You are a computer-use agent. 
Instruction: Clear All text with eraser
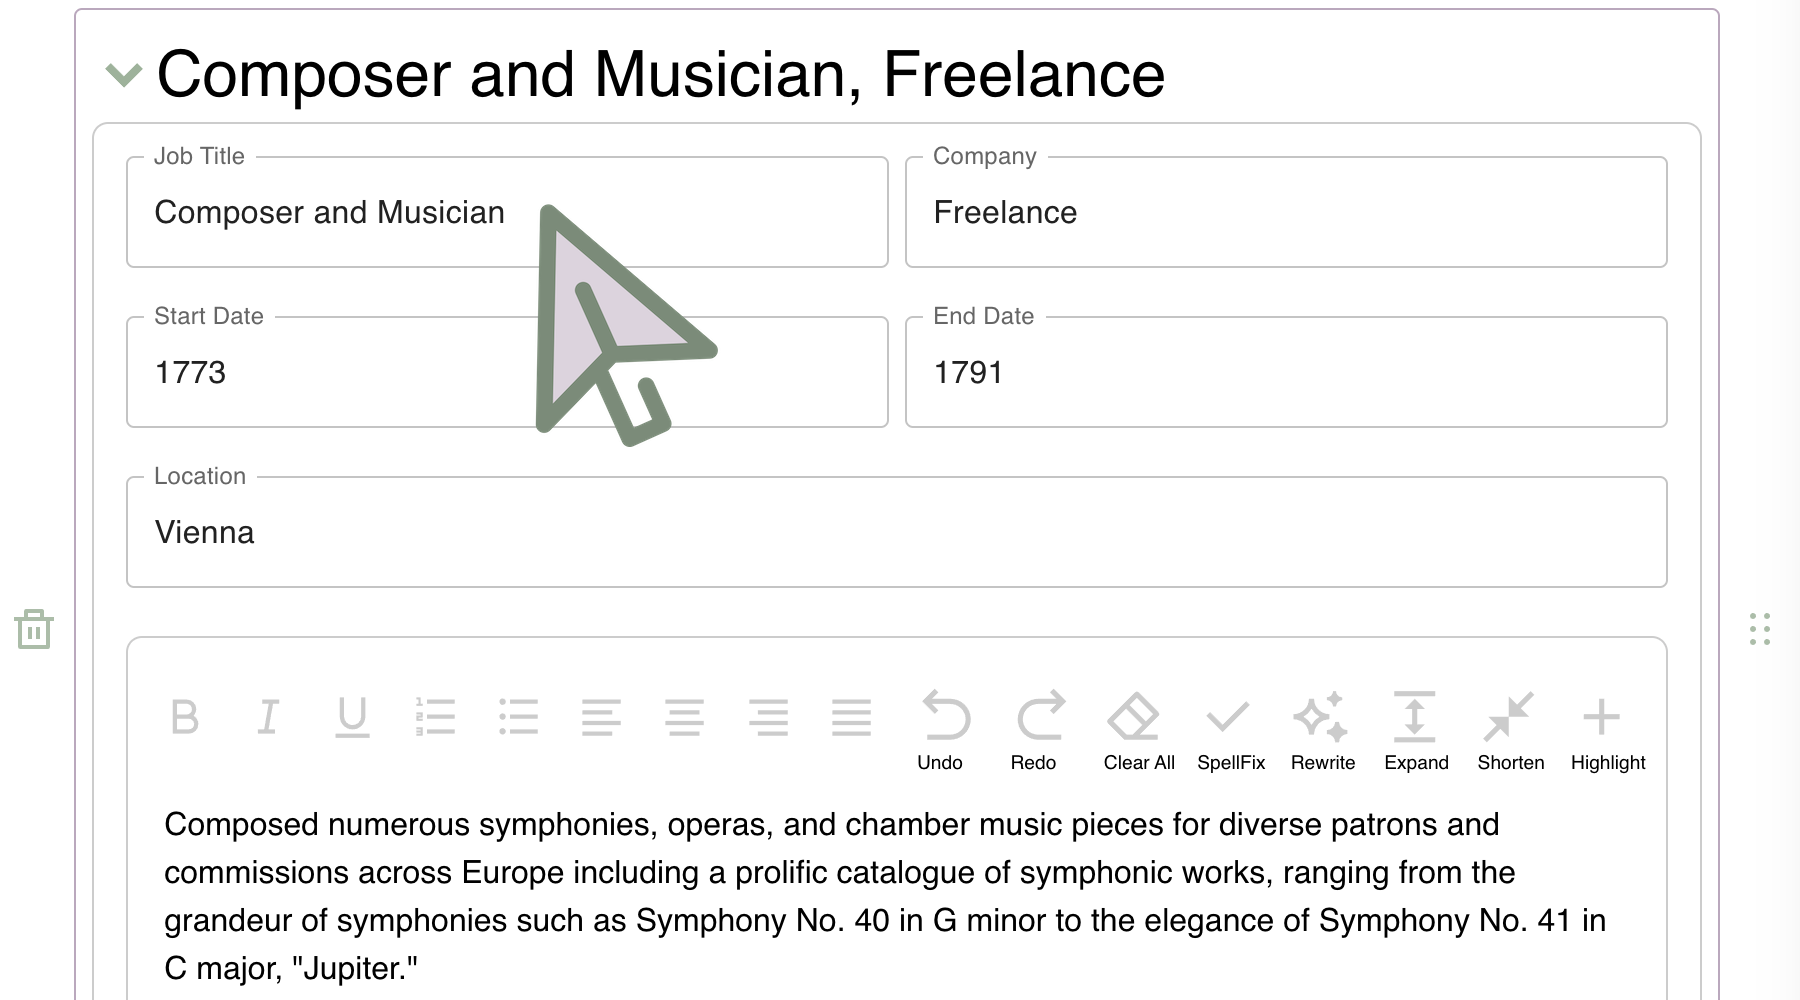pyautogui.click(x=1138, y=731)
